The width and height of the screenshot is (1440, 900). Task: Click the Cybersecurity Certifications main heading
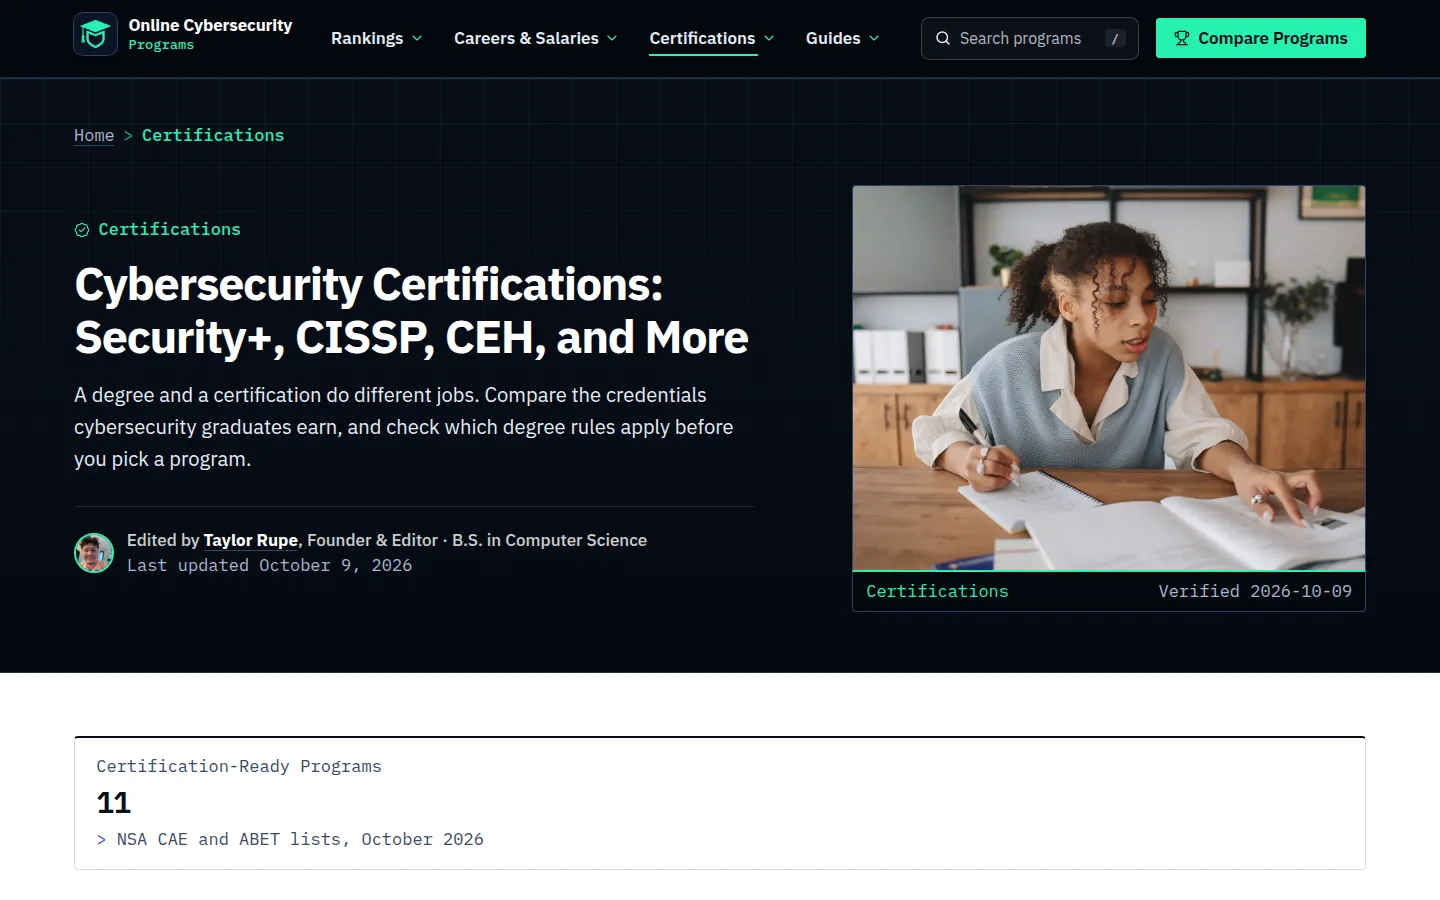pyautogui.click(x=411, y=311)
